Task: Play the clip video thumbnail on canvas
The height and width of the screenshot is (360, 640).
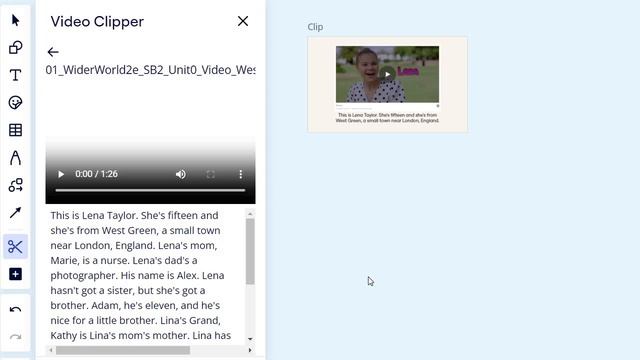Action: coord(387,74)
